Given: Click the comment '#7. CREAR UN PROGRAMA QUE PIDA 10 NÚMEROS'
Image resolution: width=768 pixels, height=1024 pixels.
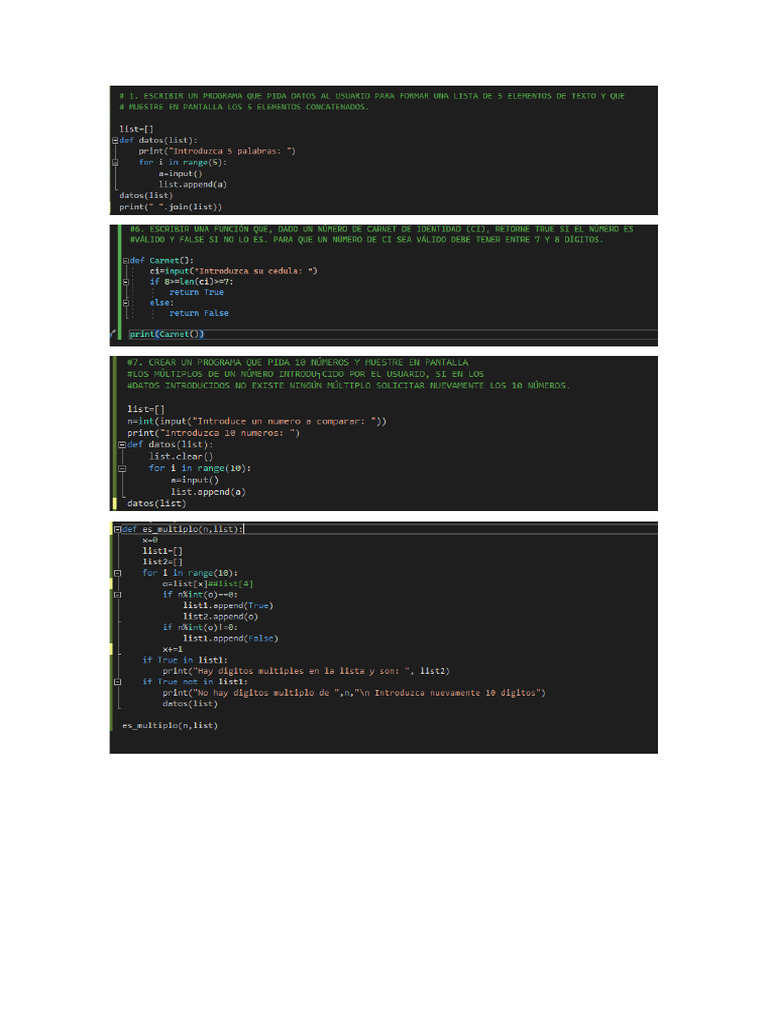Looking at the screenshot, I should pyautogui.click(x=297, y=362).
